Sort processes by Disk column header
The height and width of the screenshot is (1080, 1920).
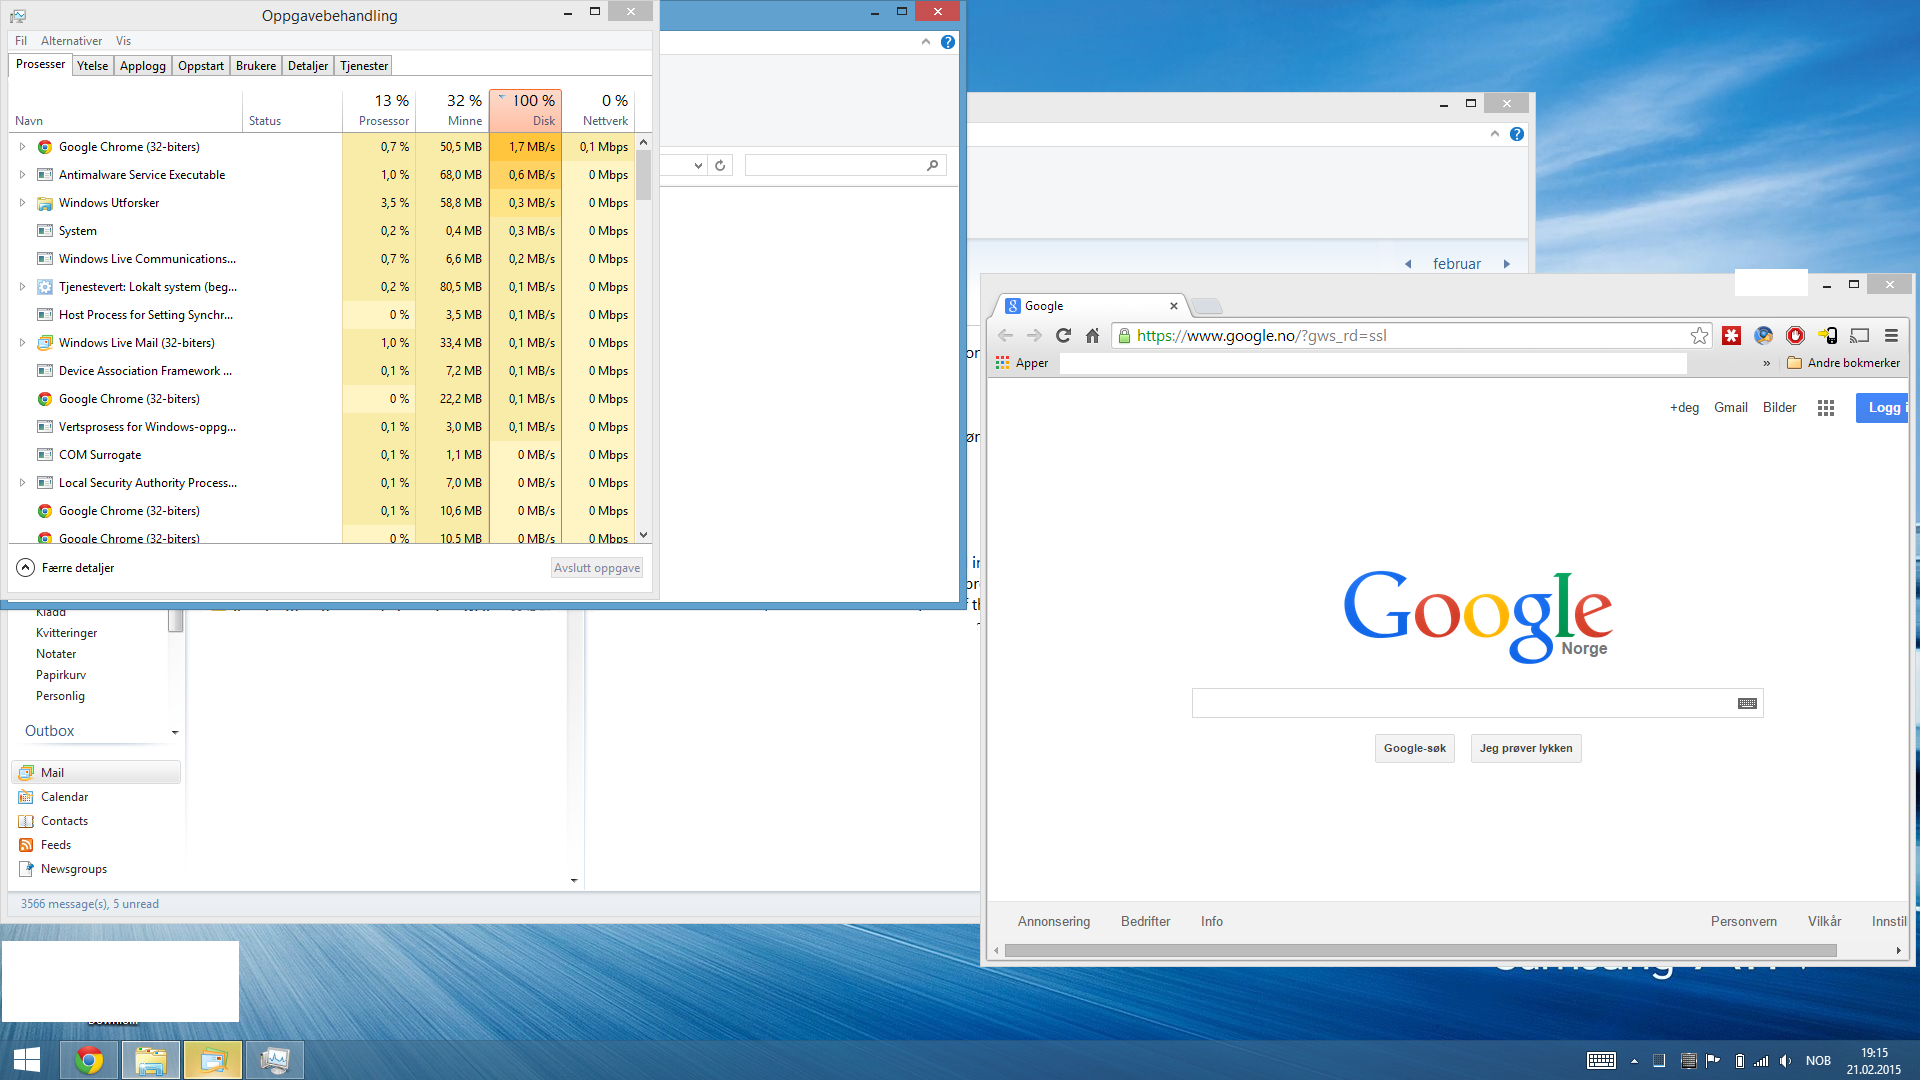click(526, 110)
